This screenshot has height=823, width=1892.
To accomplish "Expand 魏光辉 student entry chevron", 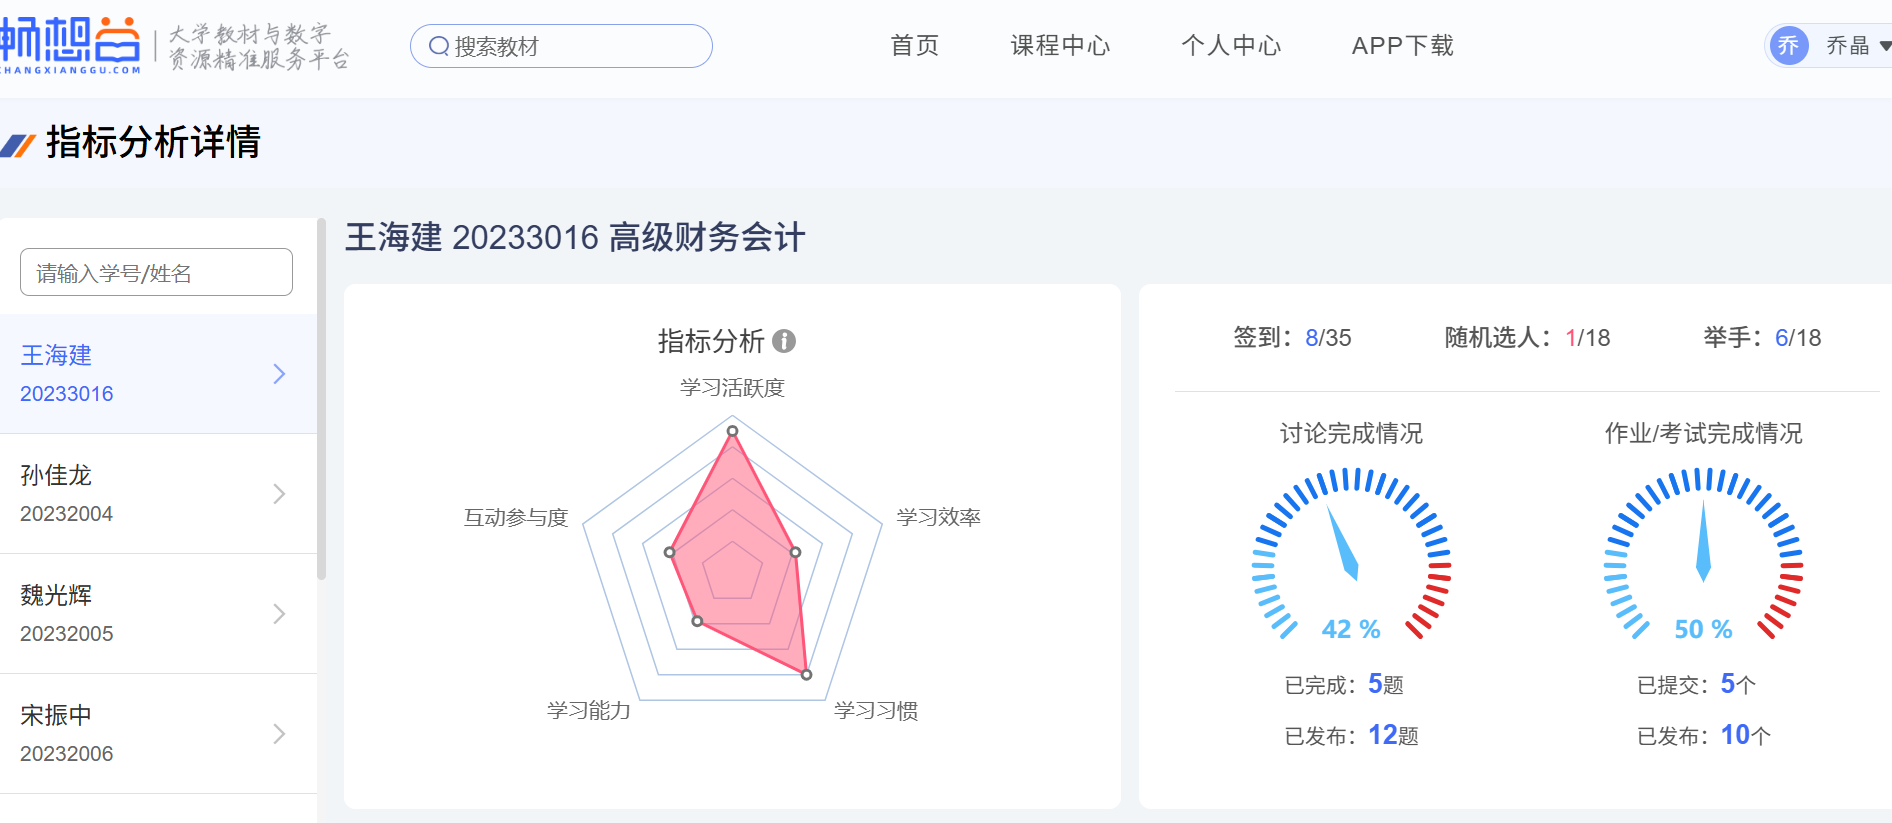I will pyautogui.click(x=279, y=614).
